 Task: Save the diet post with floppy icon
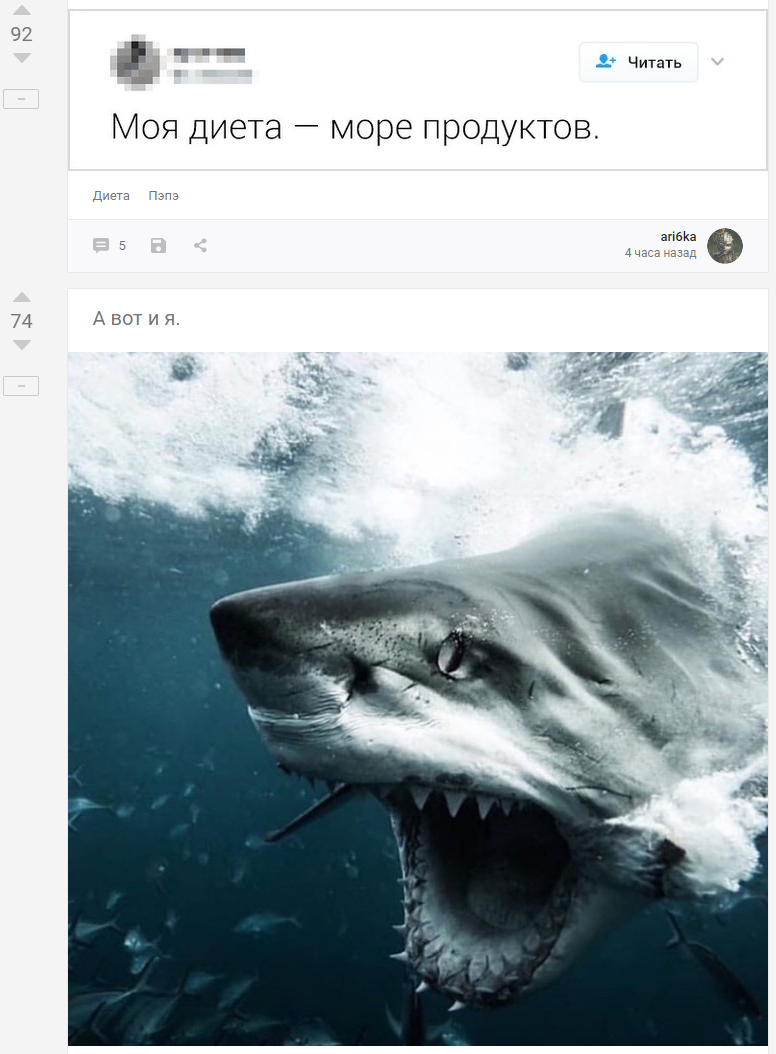point(158,245)
